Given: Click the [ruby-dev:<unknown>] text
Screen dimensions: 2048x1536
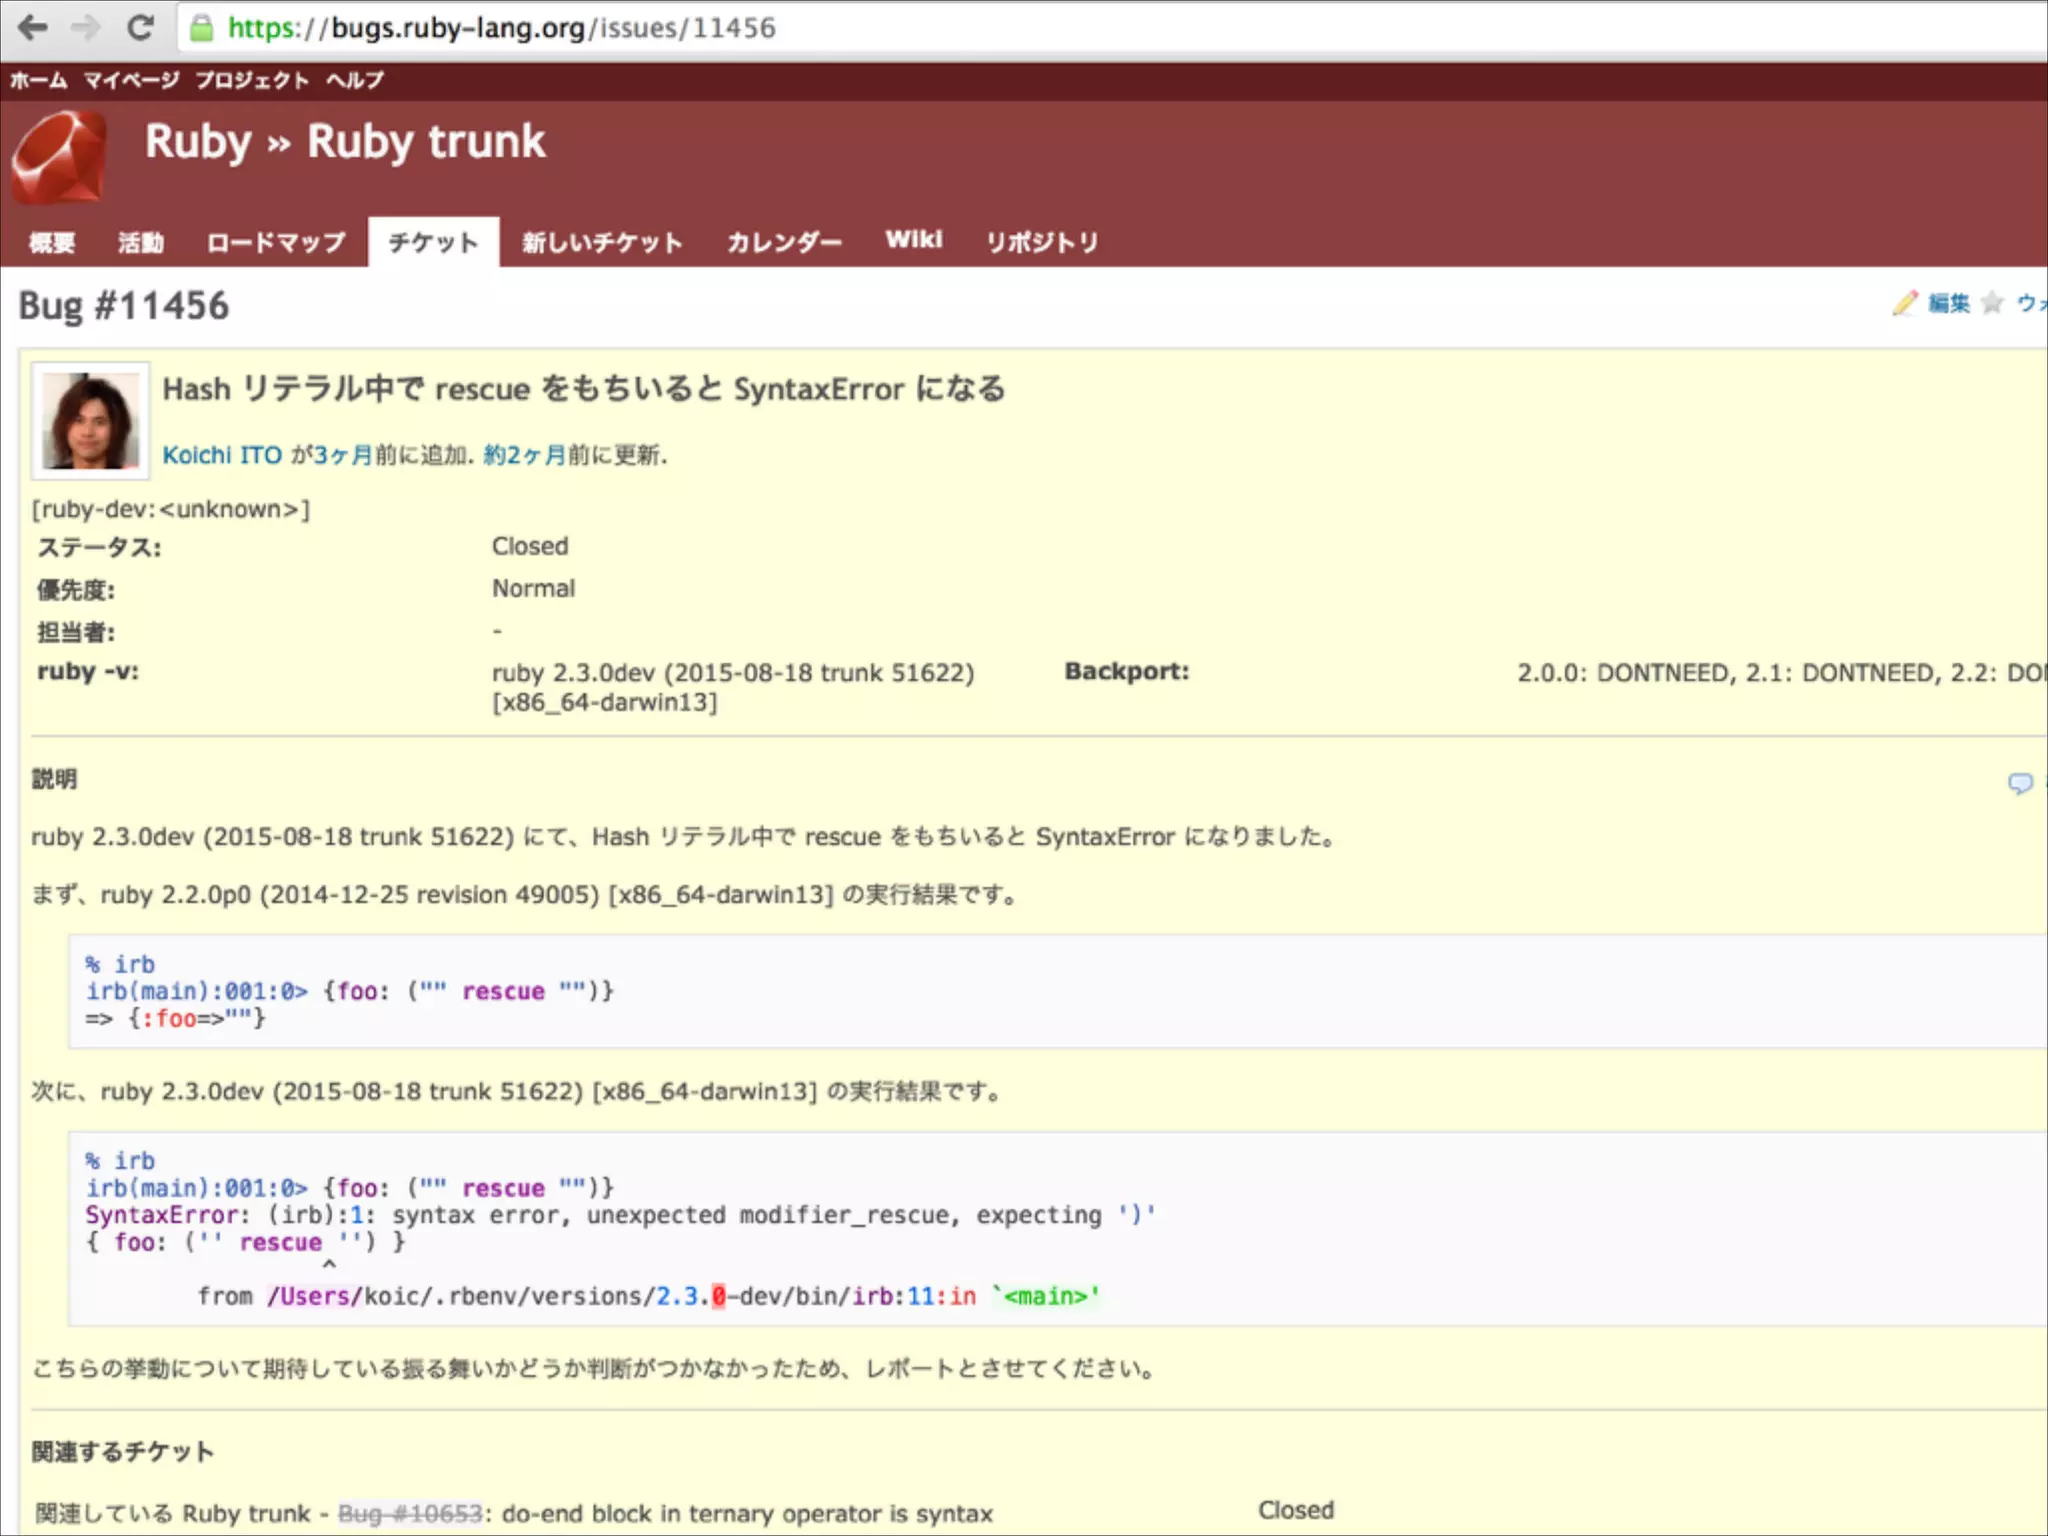Looking at the screenshot, I should click(171, 509).
